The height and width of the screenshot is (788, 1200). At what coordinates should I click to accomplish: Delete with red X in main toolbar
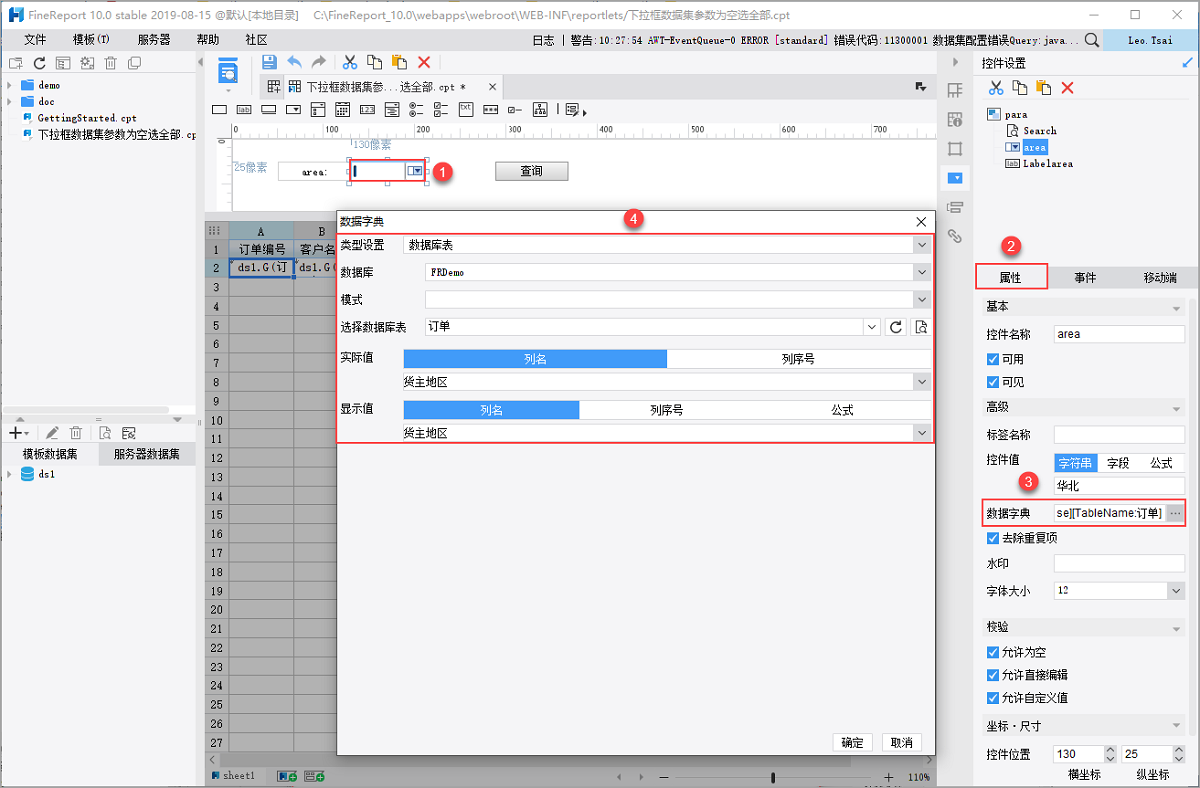(x=424, y=62)
